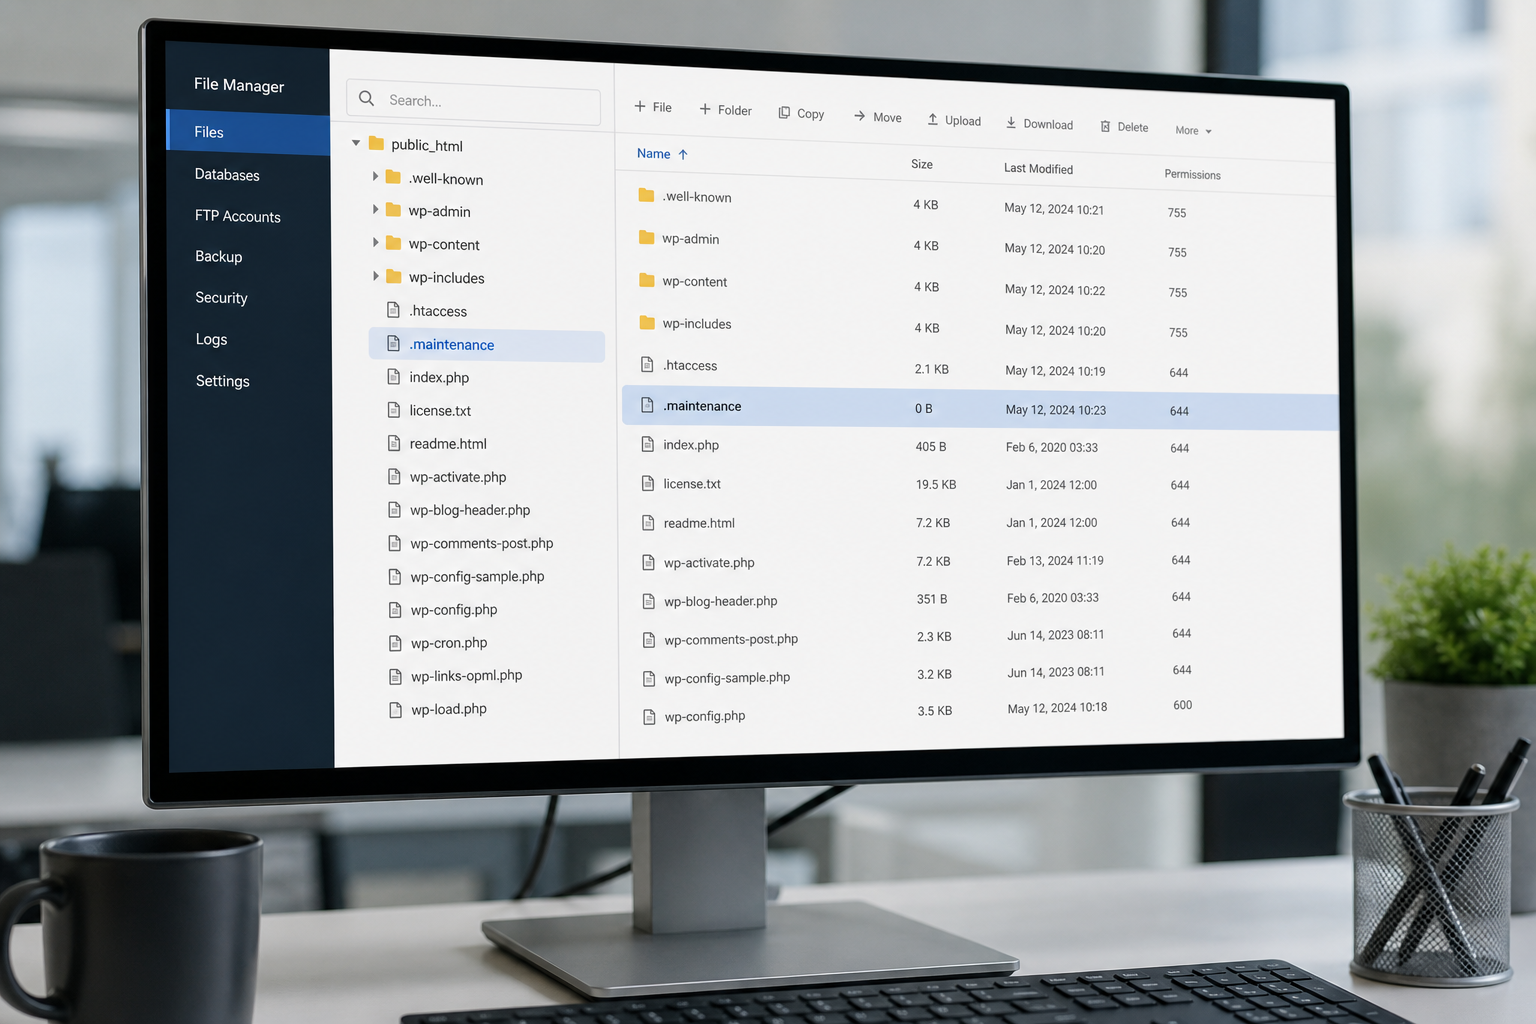
Task: Select .htaccess in the folder tree
Action: (438, 311)
